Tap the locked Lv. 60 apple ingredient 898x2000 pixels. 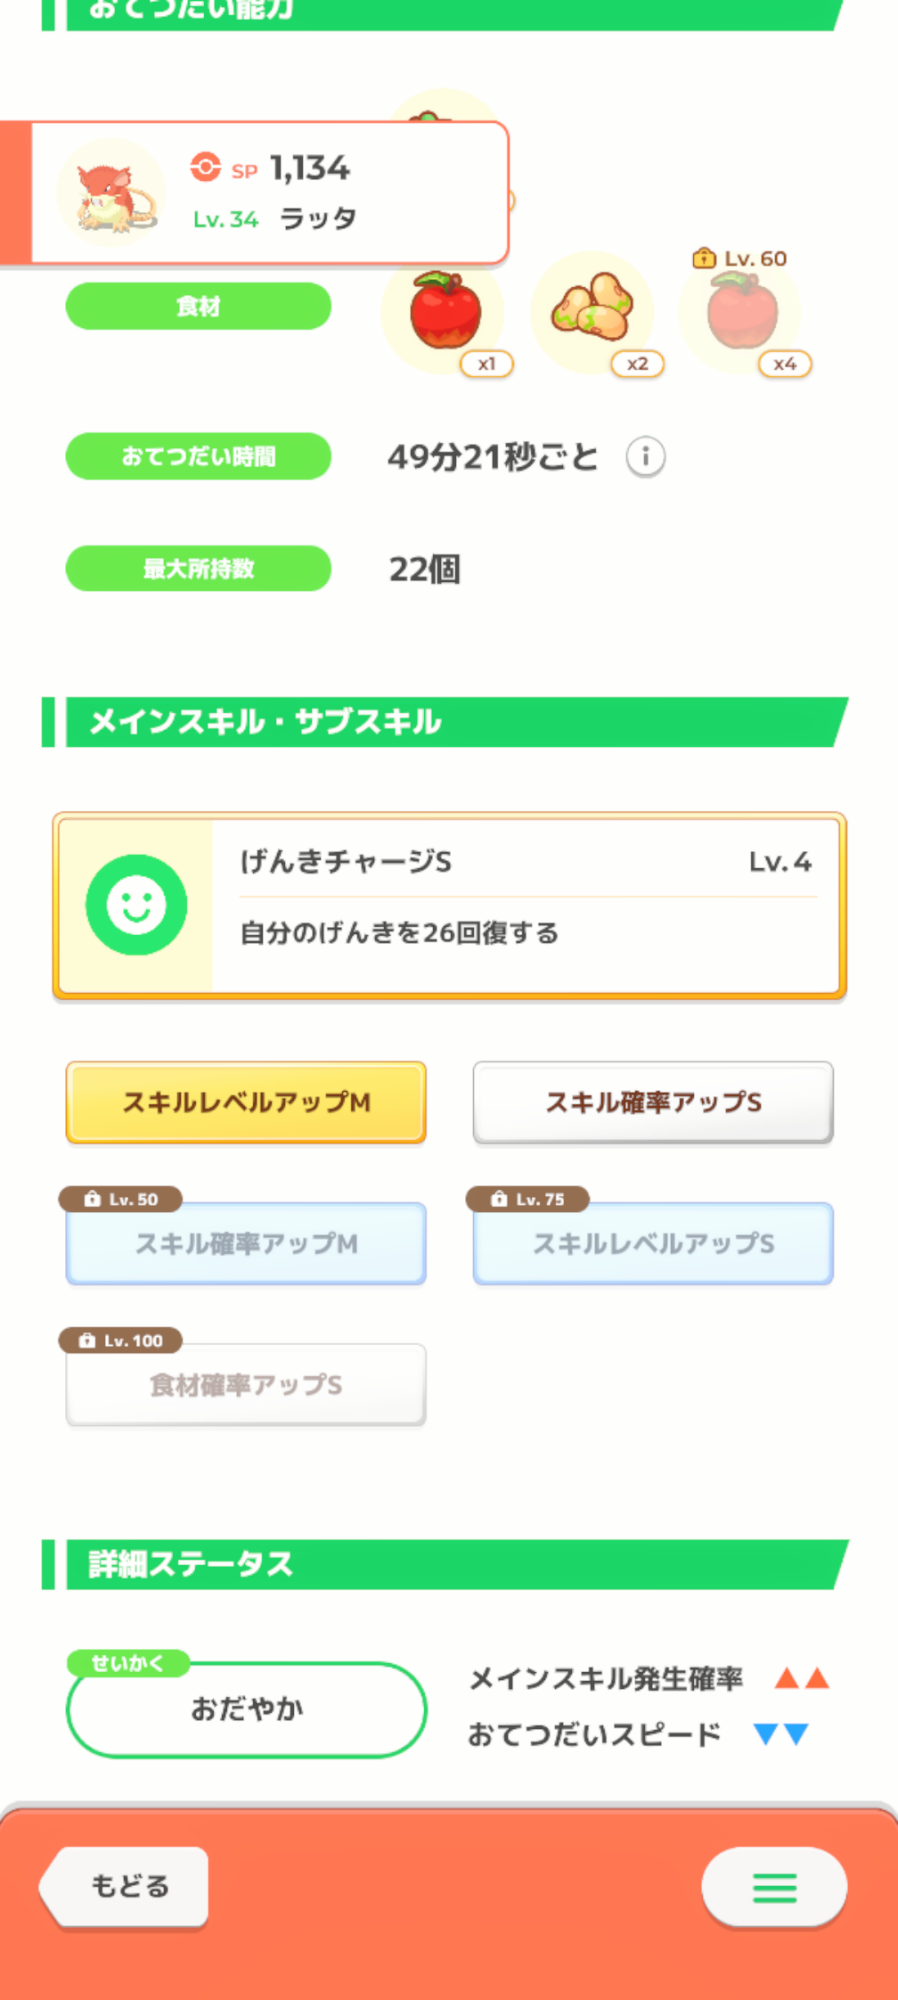pos(742,311)
